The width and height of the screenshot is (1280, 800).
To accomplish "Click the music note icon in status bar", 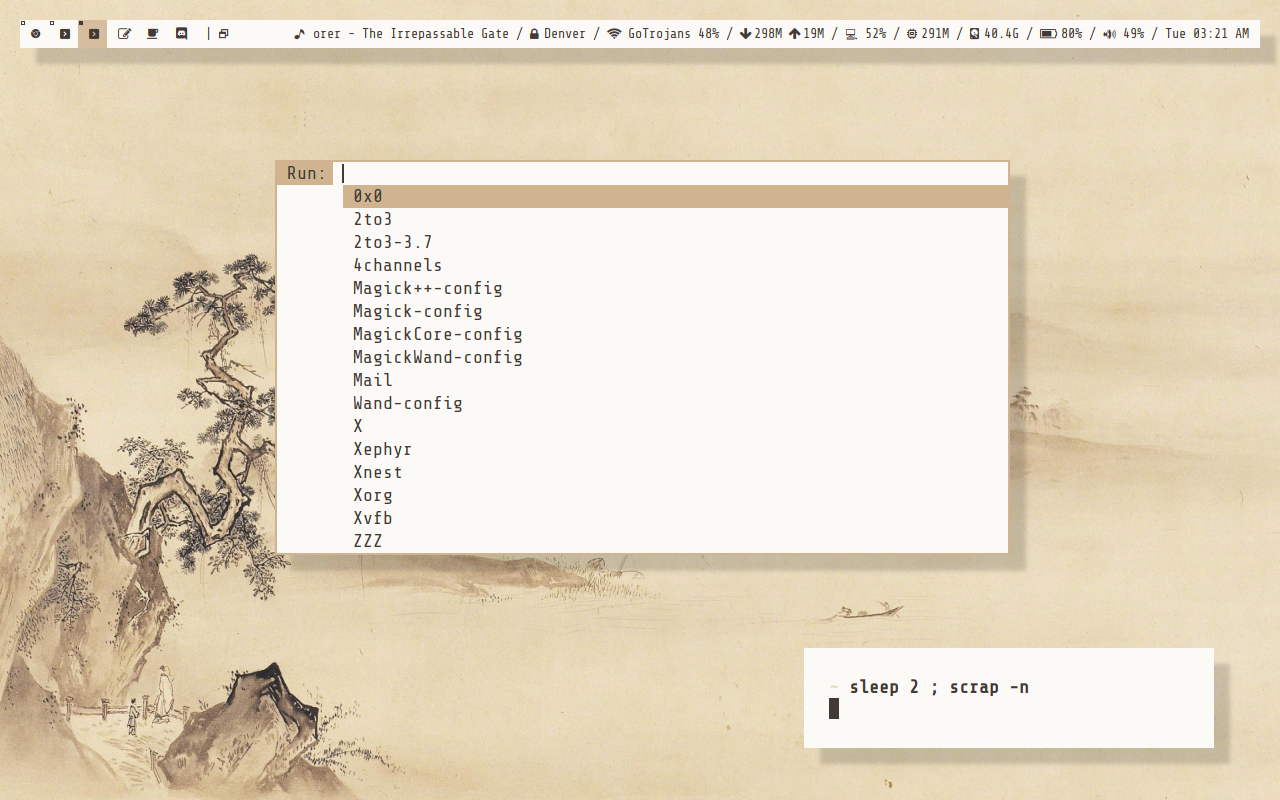I will [x=298, y=34].
